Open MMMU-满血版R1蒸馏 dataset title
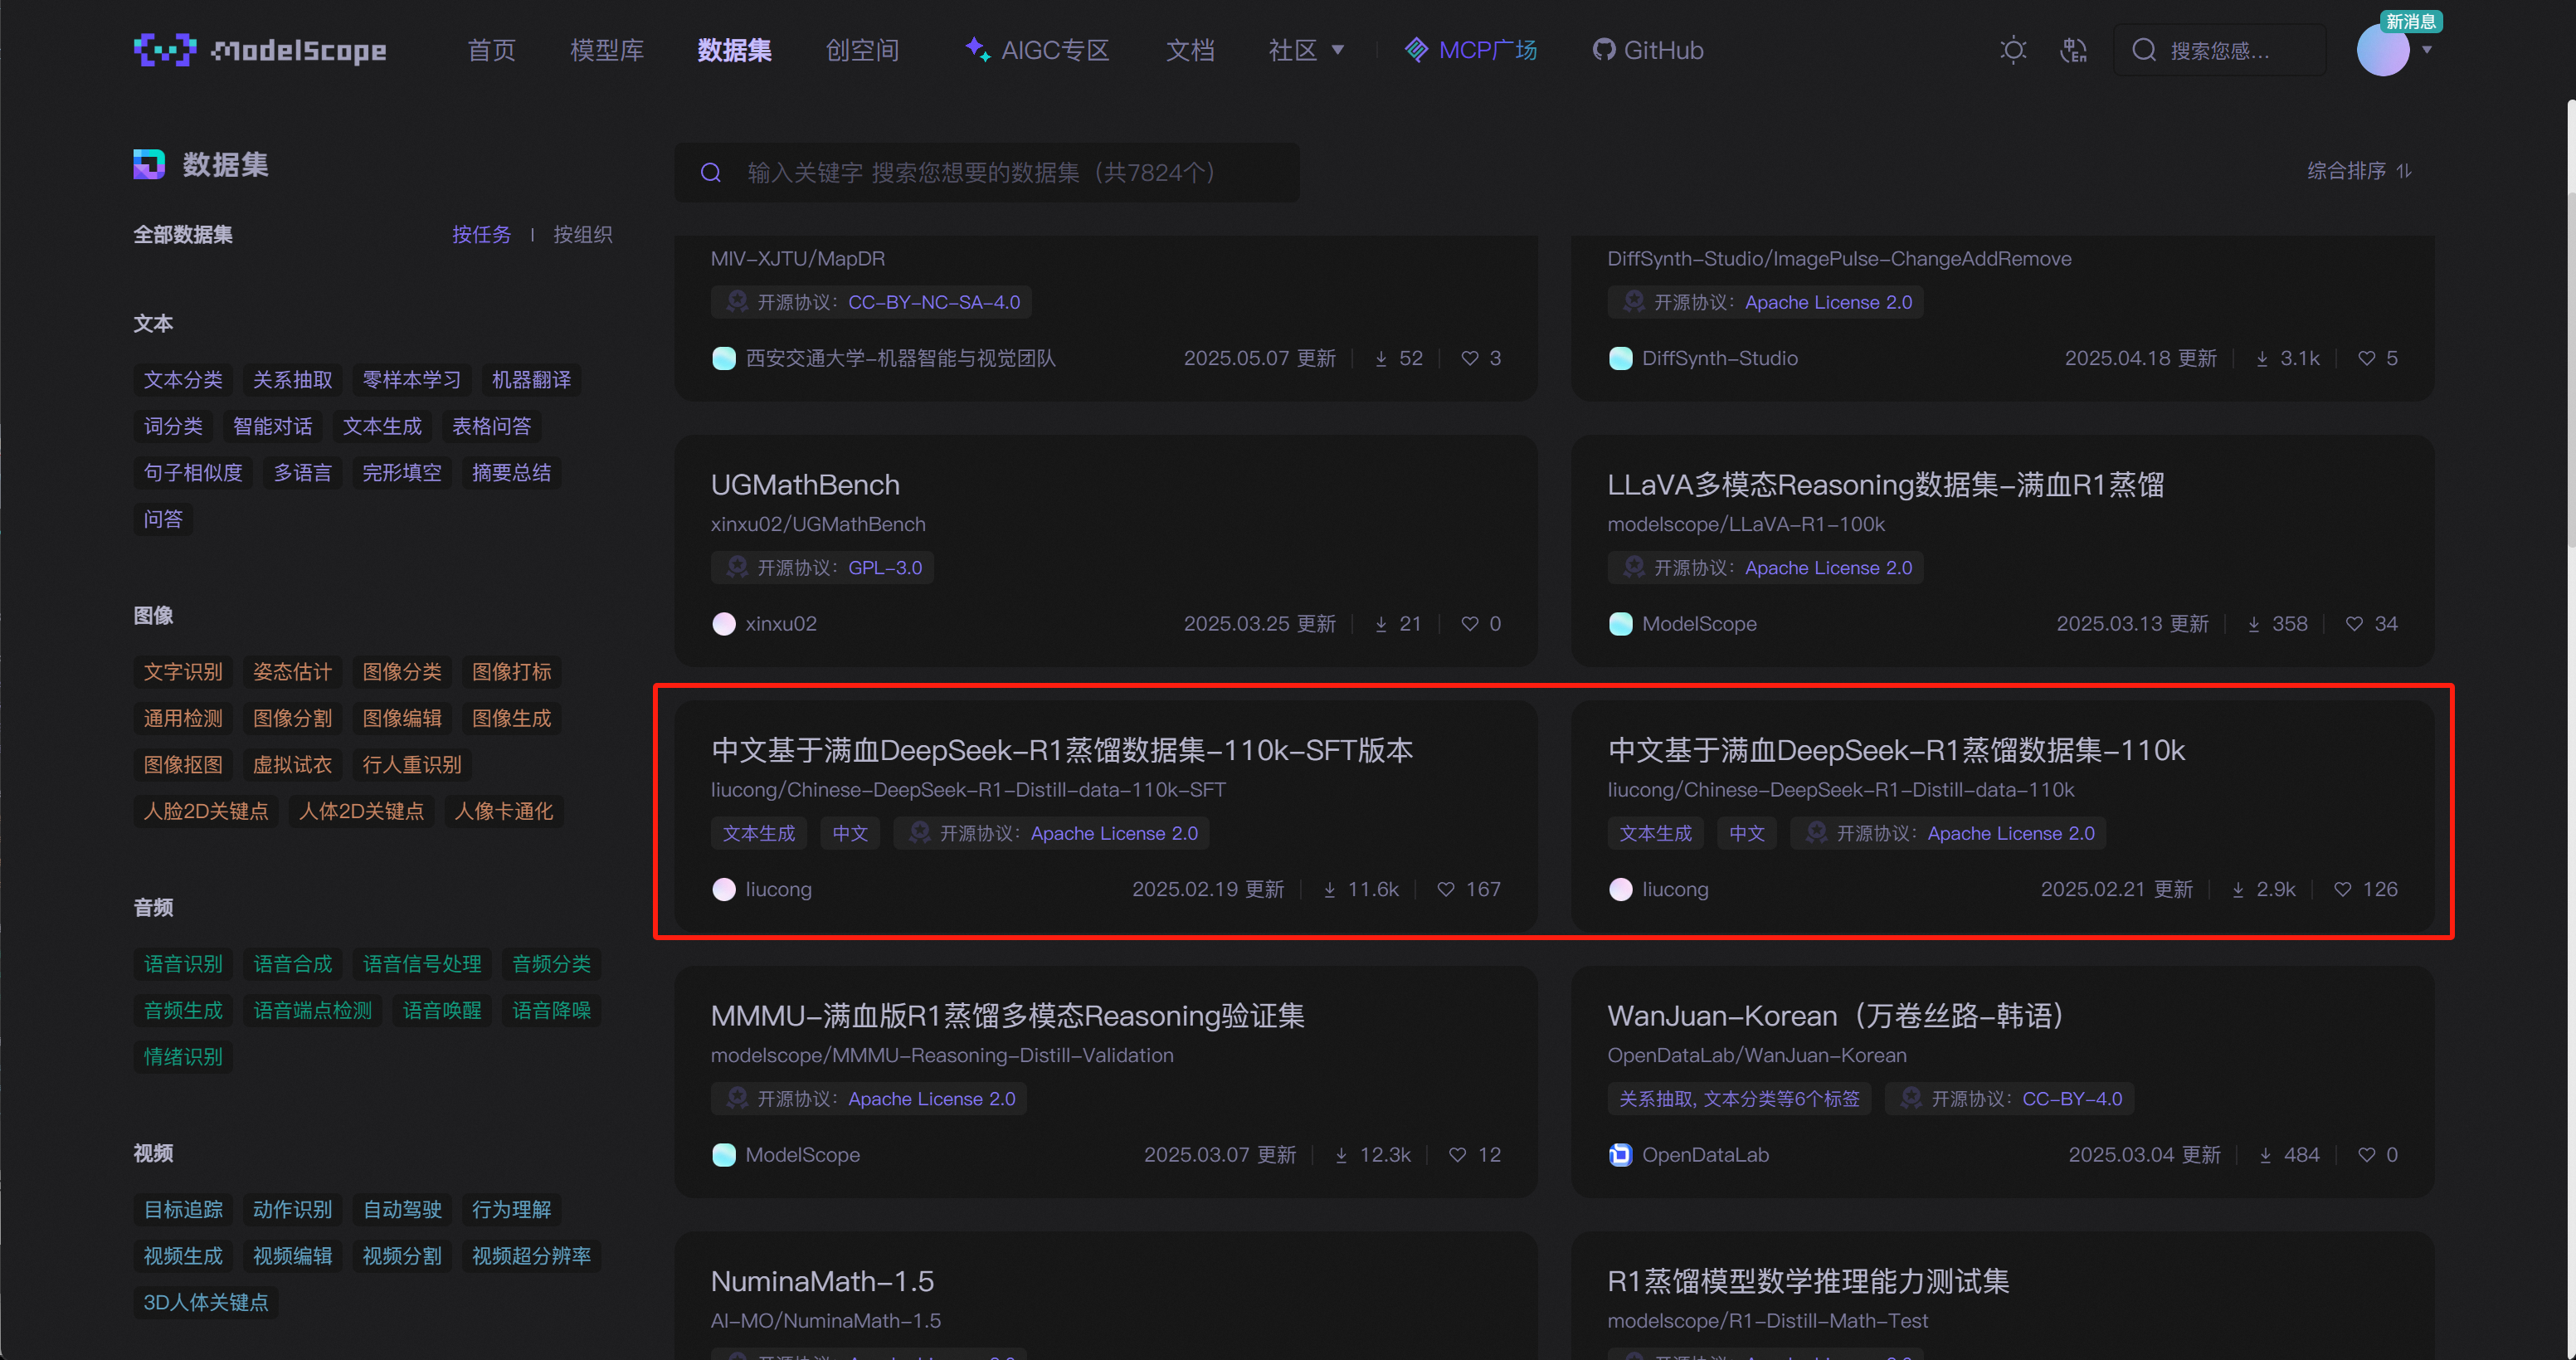The image size is (2576, 1360). coord(1007,1016)
